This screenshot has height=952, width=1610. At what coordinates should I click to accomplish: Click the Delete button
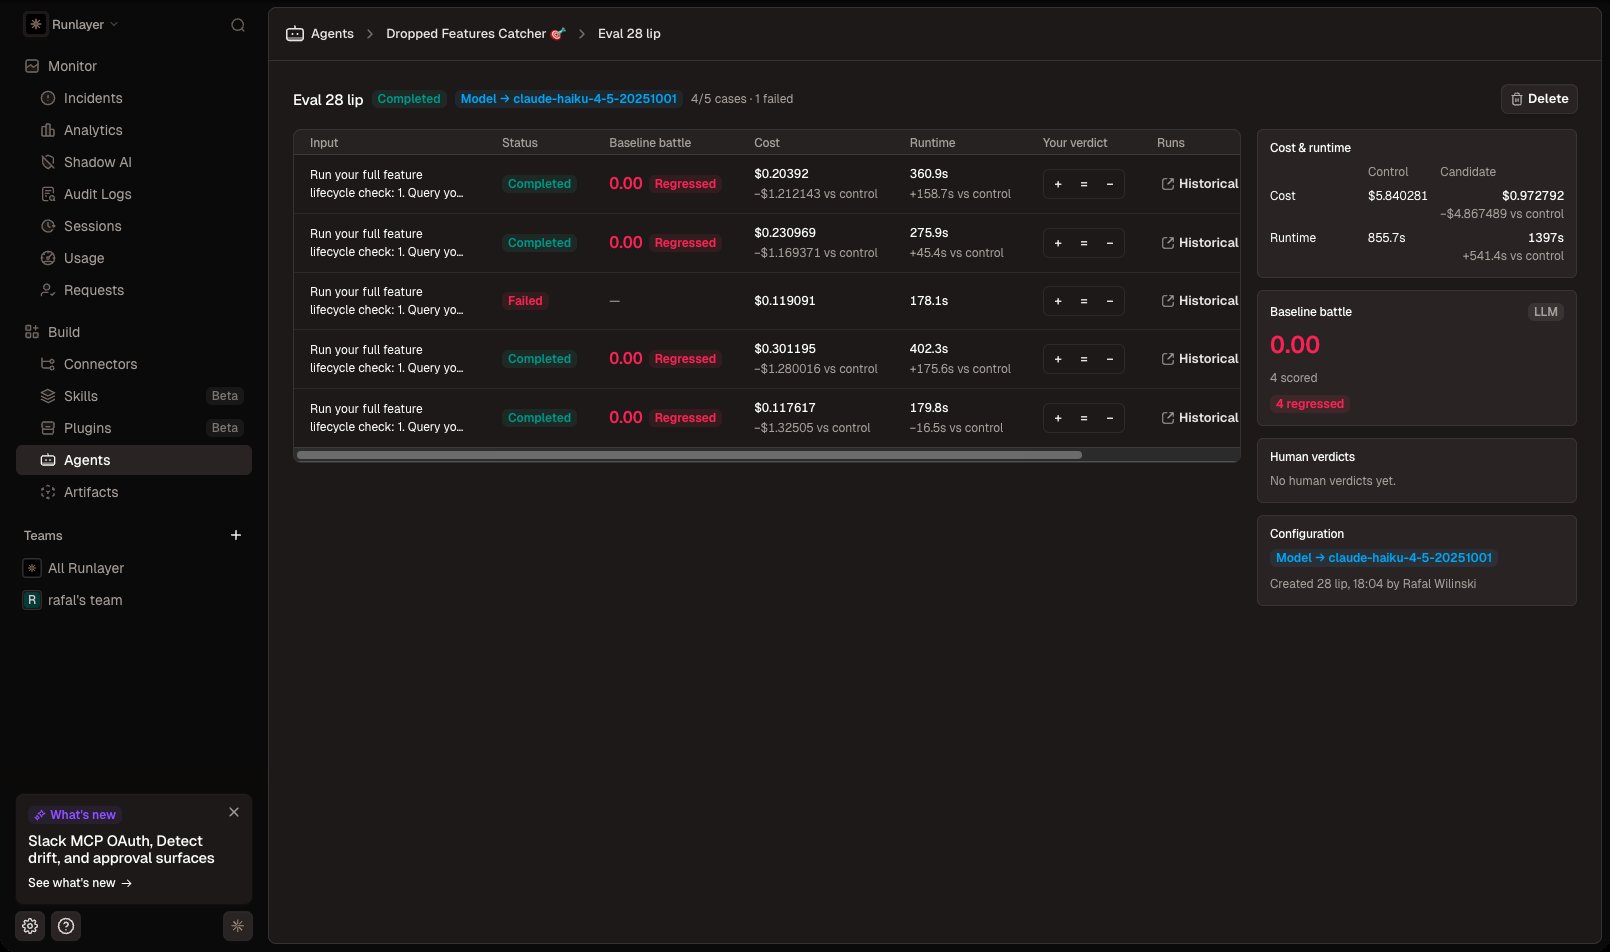pos(1539,99)
